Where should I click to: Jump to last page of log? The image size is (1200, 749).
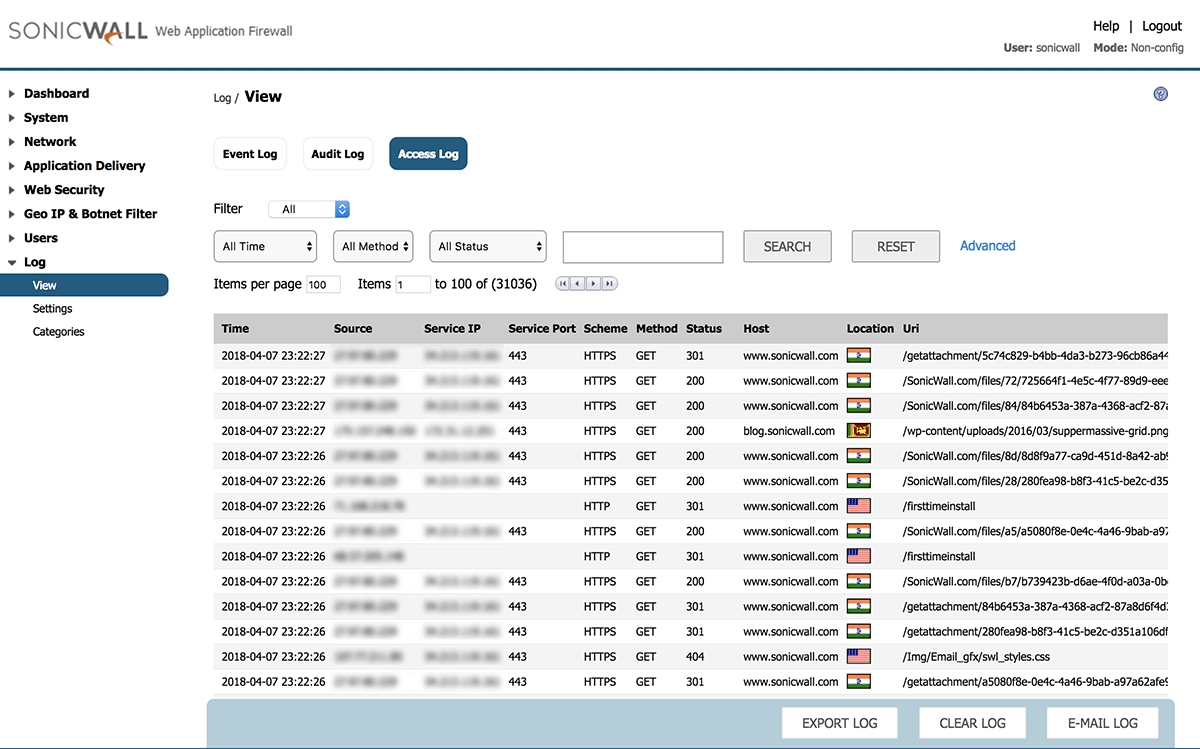coord(609,284)
